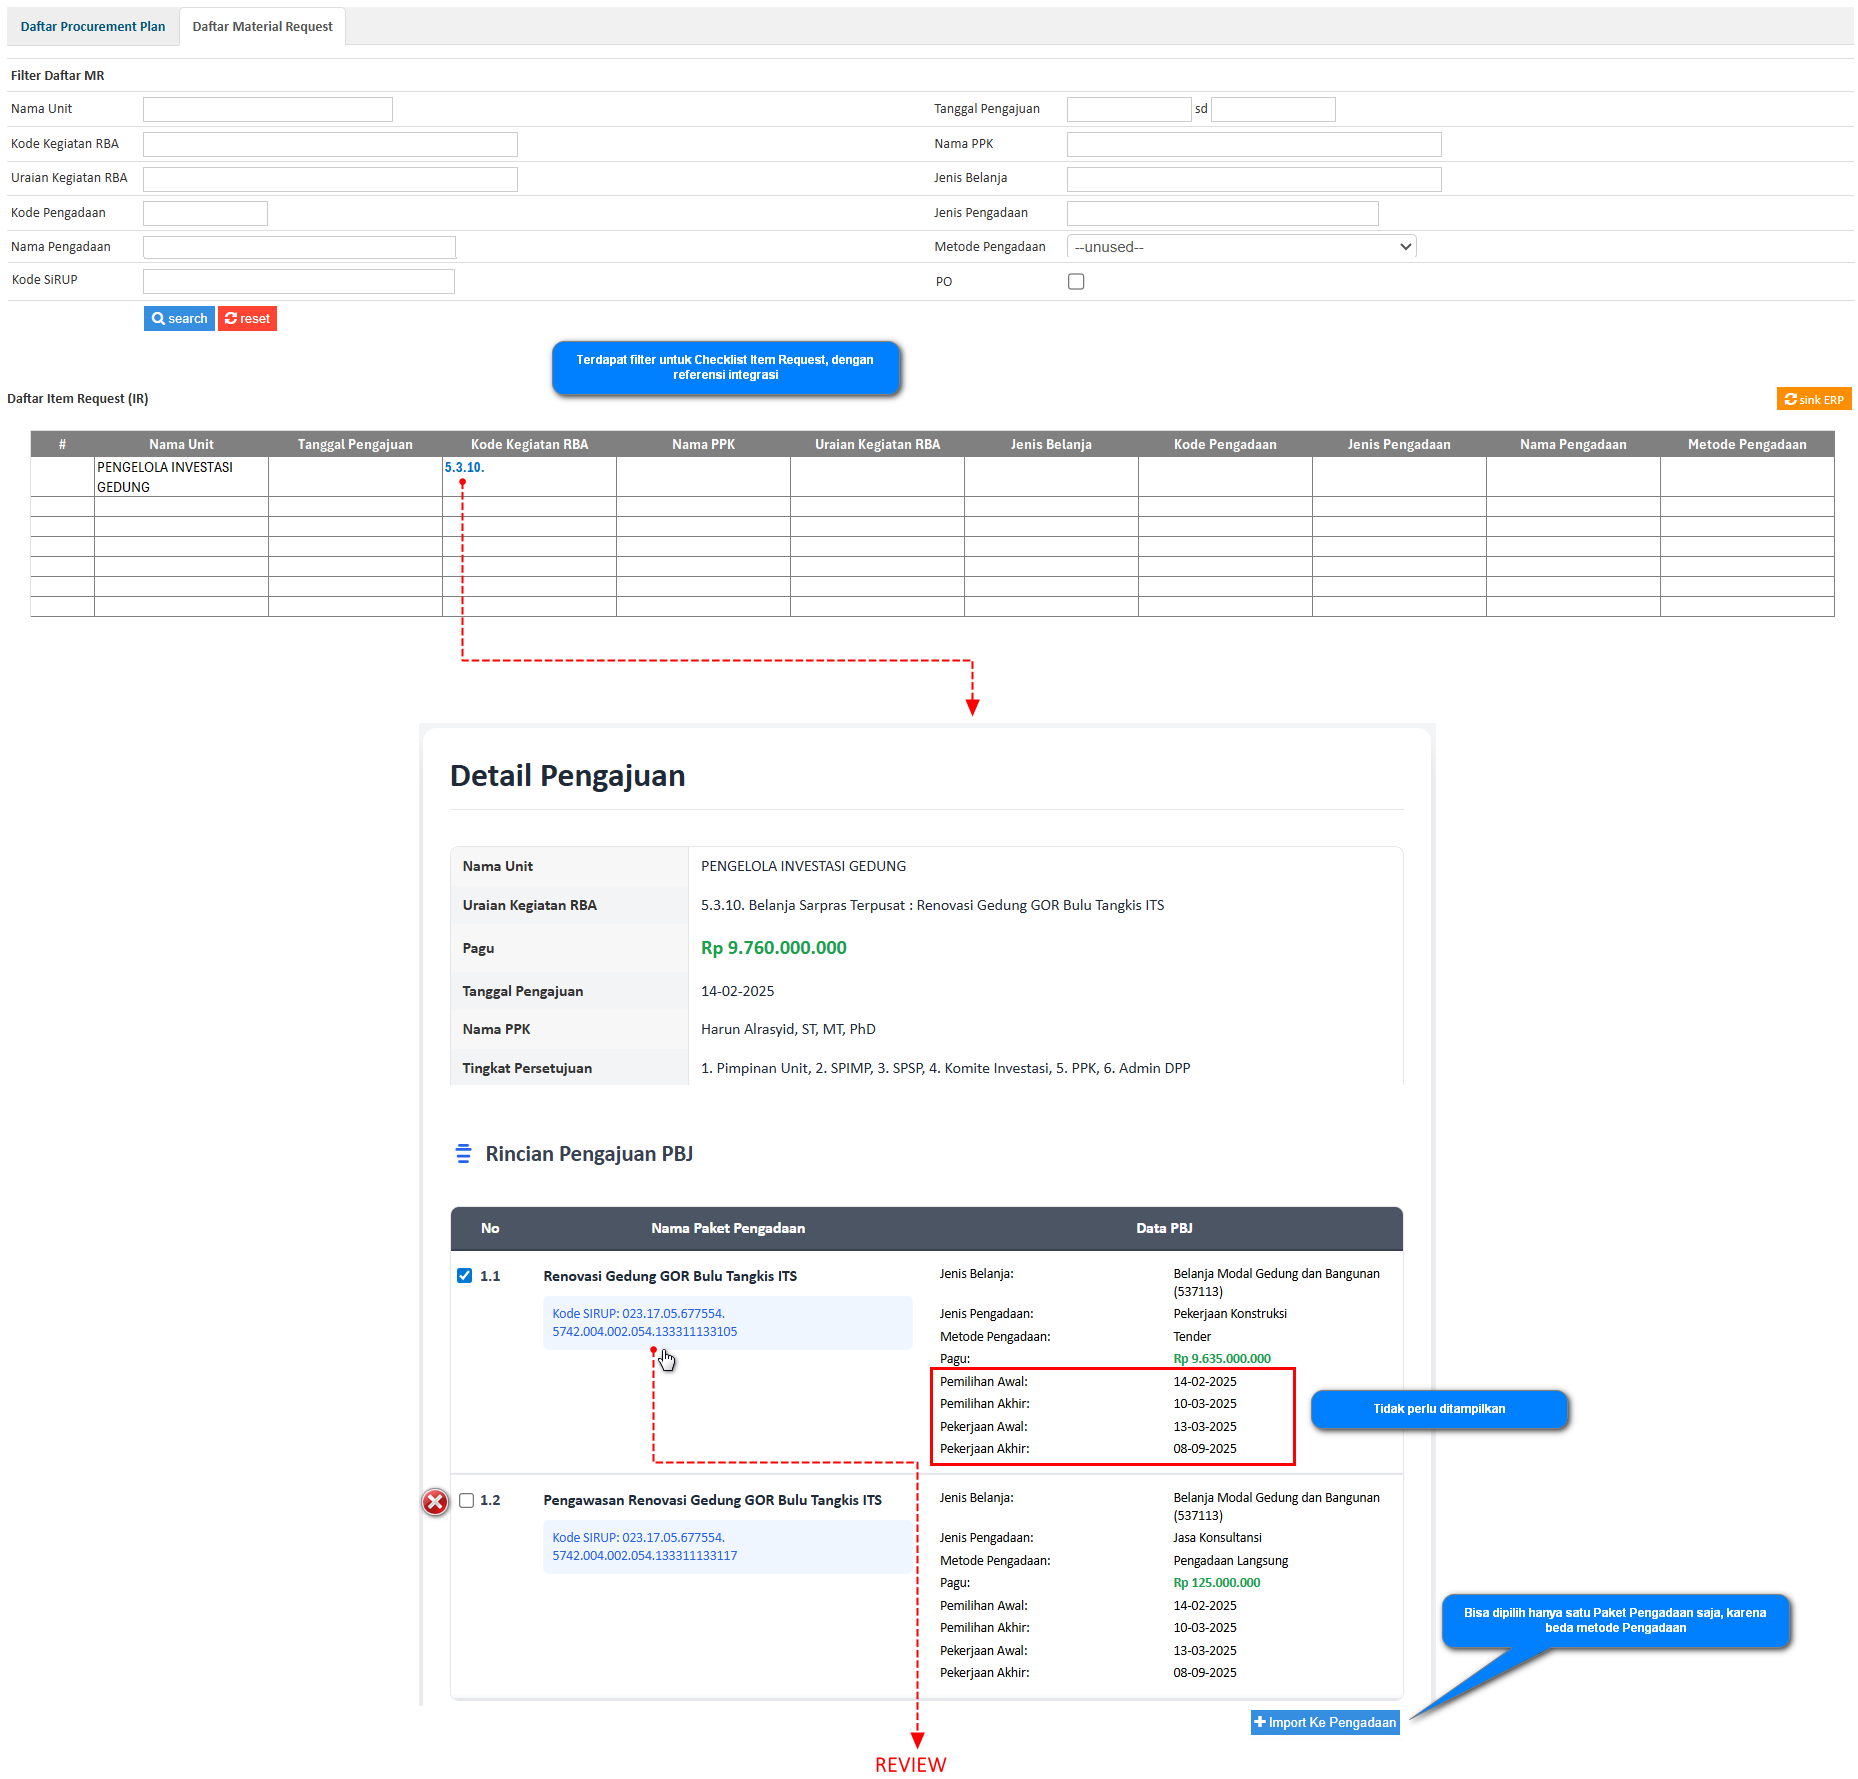The height and width of the screenshot is (1779, 1858).
Task: Select the Daftar Material Request tab
Action: point(262,27)
